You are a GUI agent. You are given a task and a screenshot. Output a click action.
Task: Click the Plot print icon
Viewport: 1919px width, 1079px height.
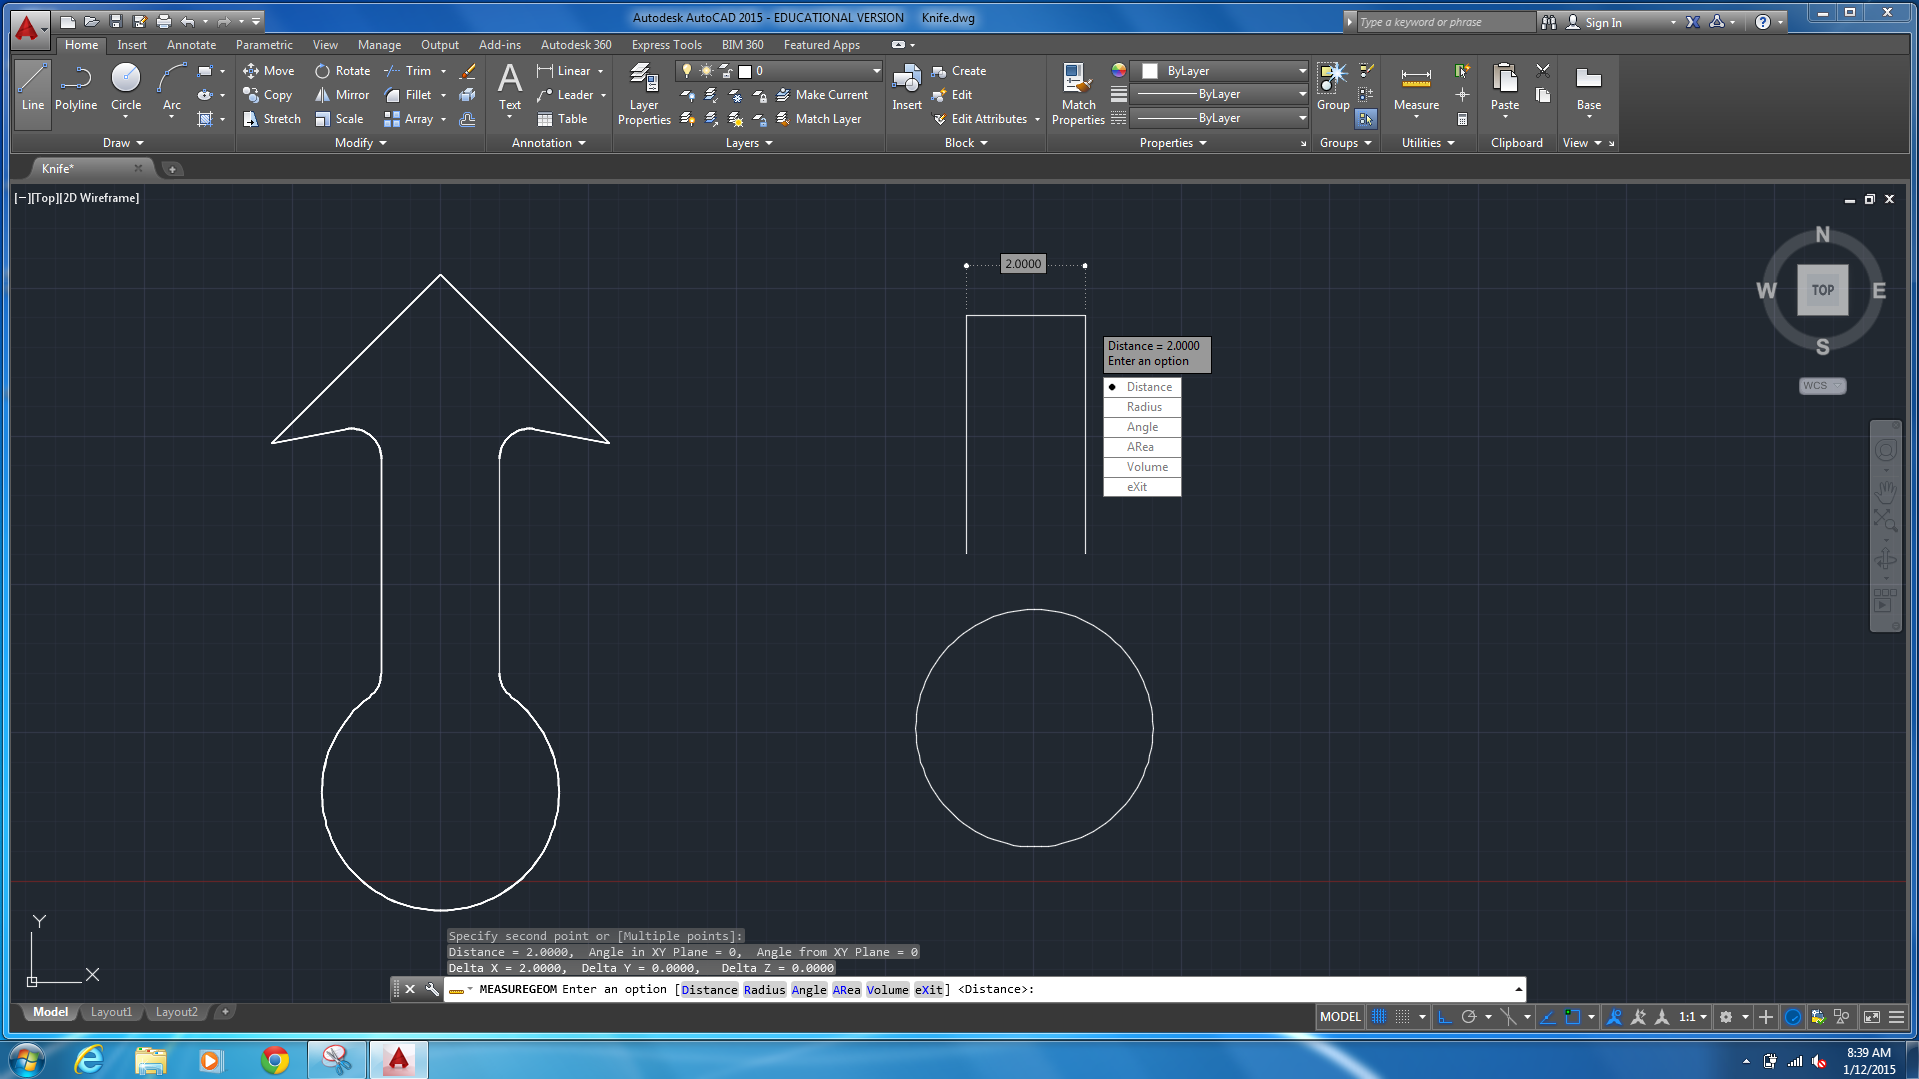coord(164,21)
